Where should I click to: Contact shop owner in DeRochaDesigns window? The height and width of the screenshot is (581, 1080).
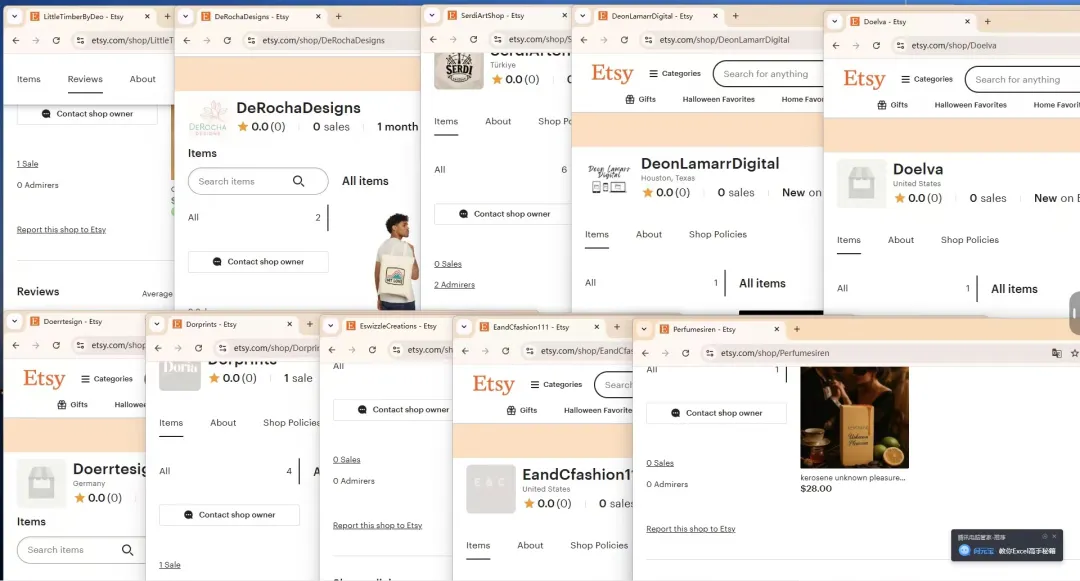click(258, 262)
